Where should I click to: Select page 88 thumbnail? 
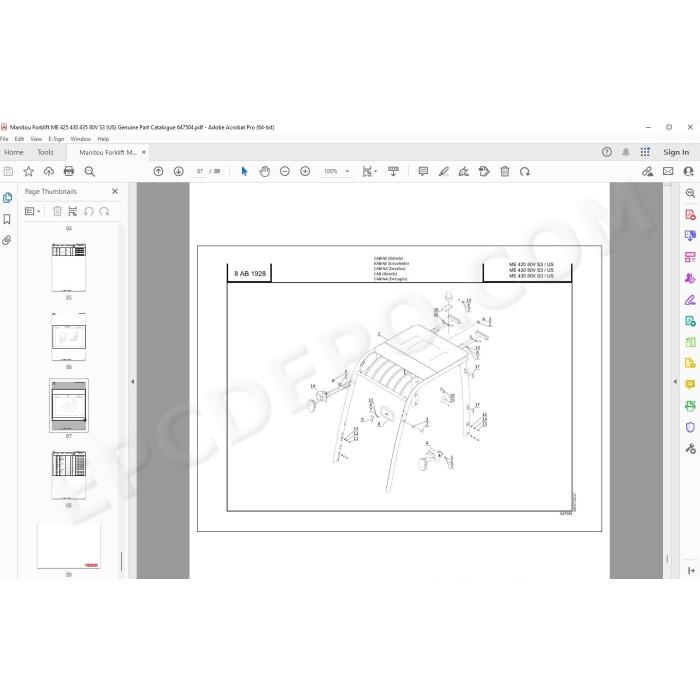click(x=69, y=475)
